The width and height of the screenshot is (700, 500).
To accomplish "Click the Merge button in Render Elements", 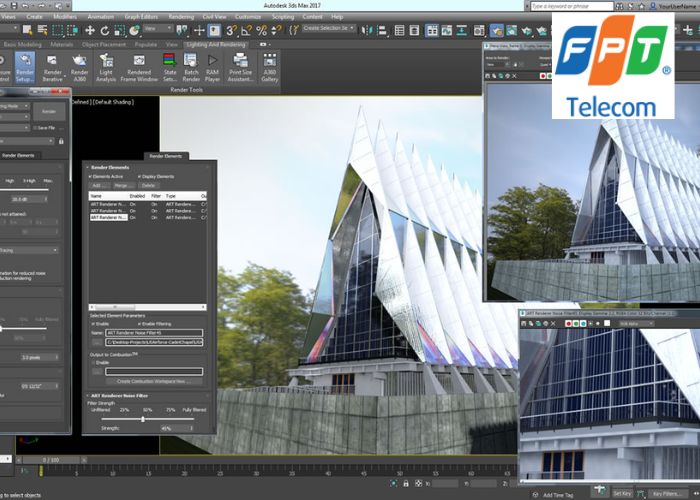I will (124, 185).
